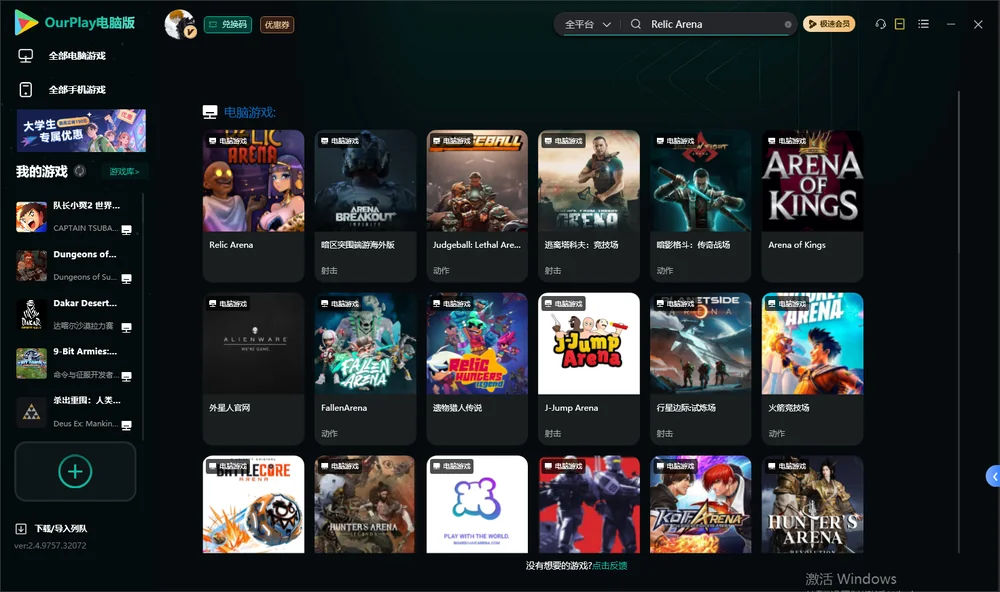
Task: Open the J-Jump Arena card
Action: pos(589,369)
